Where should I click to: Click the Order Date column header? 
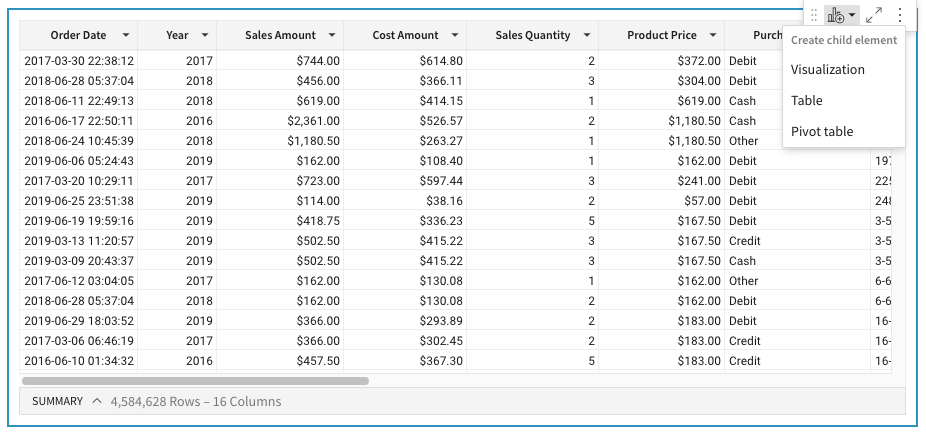click(x=78, y=36)
